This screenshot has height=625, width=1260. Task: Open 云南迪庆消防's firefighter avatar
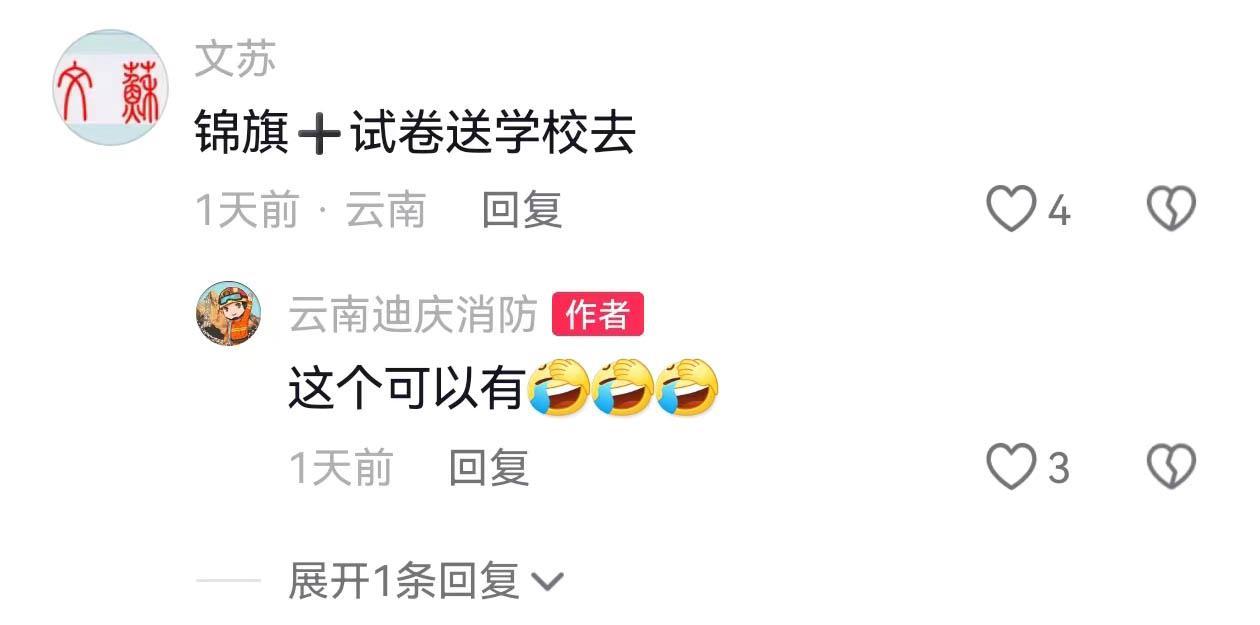click(229, 313)
